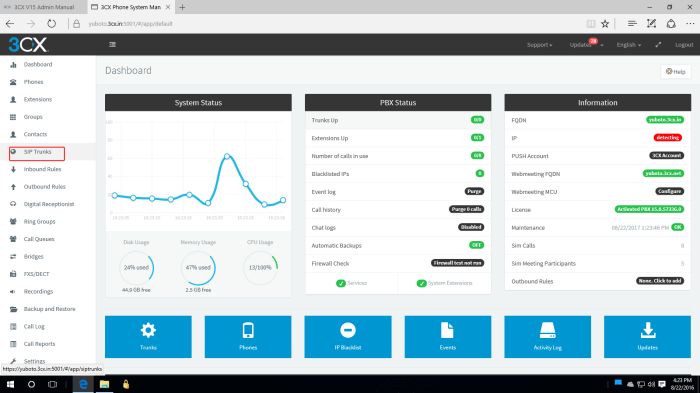700x393 pixels.
Task: Click None. Click to add badge
Action: pyautogui.click(x=660, y=281)
